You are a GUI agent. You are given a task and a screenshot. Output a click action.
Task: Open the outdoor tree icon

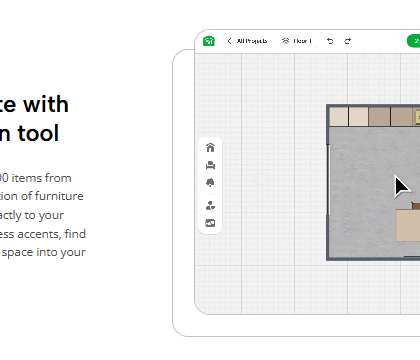tap(210, 183)
